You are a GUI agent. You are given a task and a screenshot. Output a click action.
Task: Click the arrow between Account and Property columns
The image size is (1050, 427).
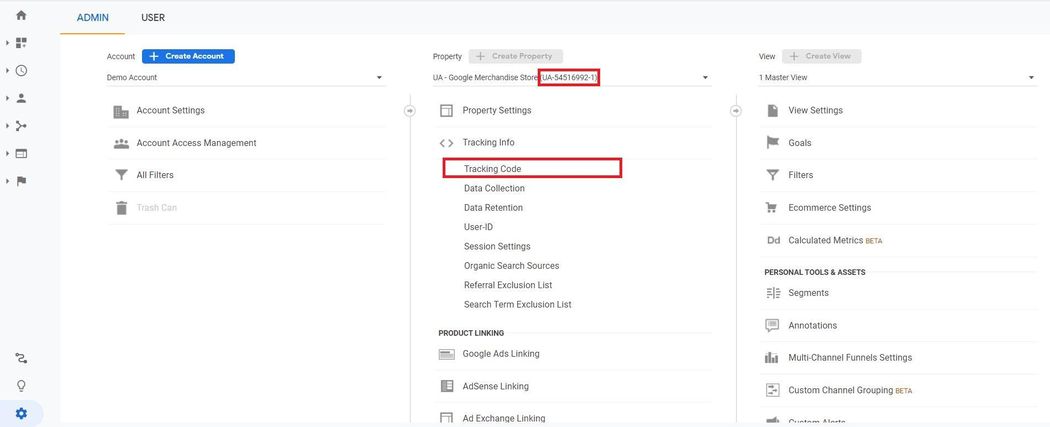tap(410, 110)
